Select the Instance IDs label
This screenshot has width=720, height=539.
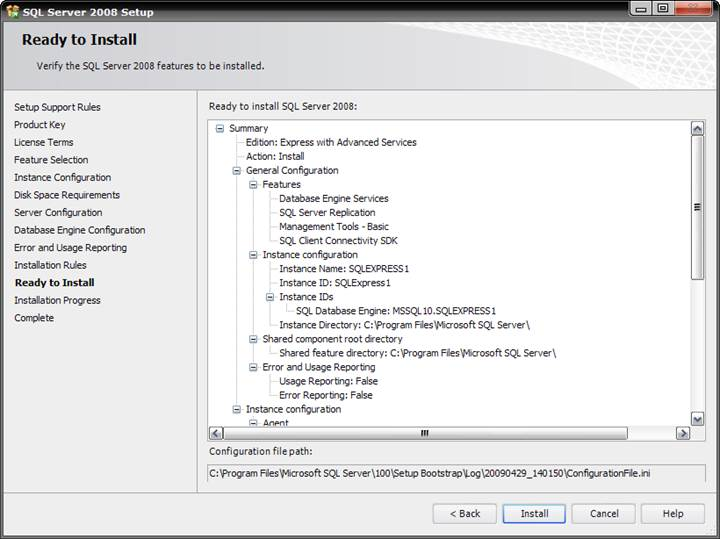pyautogui.click(x=306, y=297)
